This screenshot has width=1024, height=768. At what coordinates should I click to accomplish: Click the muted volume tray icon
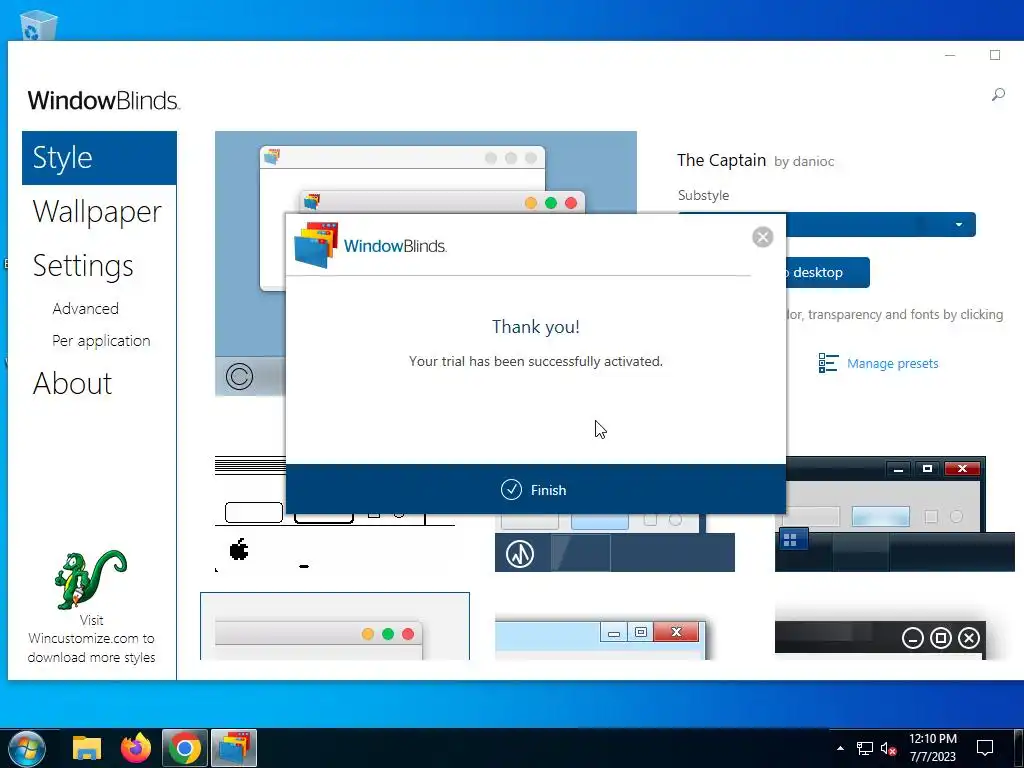[888, 748]
